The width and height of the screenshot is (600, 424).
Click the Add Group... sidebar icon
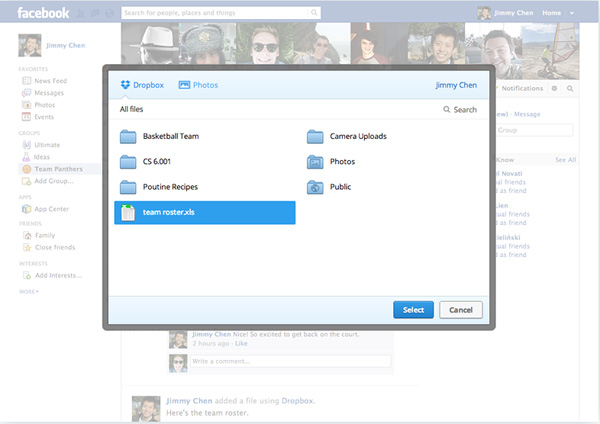click(x=26, y=181)
